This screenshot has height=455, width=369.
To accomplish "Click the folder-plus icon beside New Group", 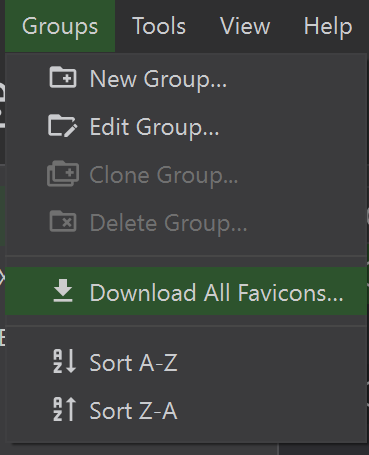I will 63,77.
